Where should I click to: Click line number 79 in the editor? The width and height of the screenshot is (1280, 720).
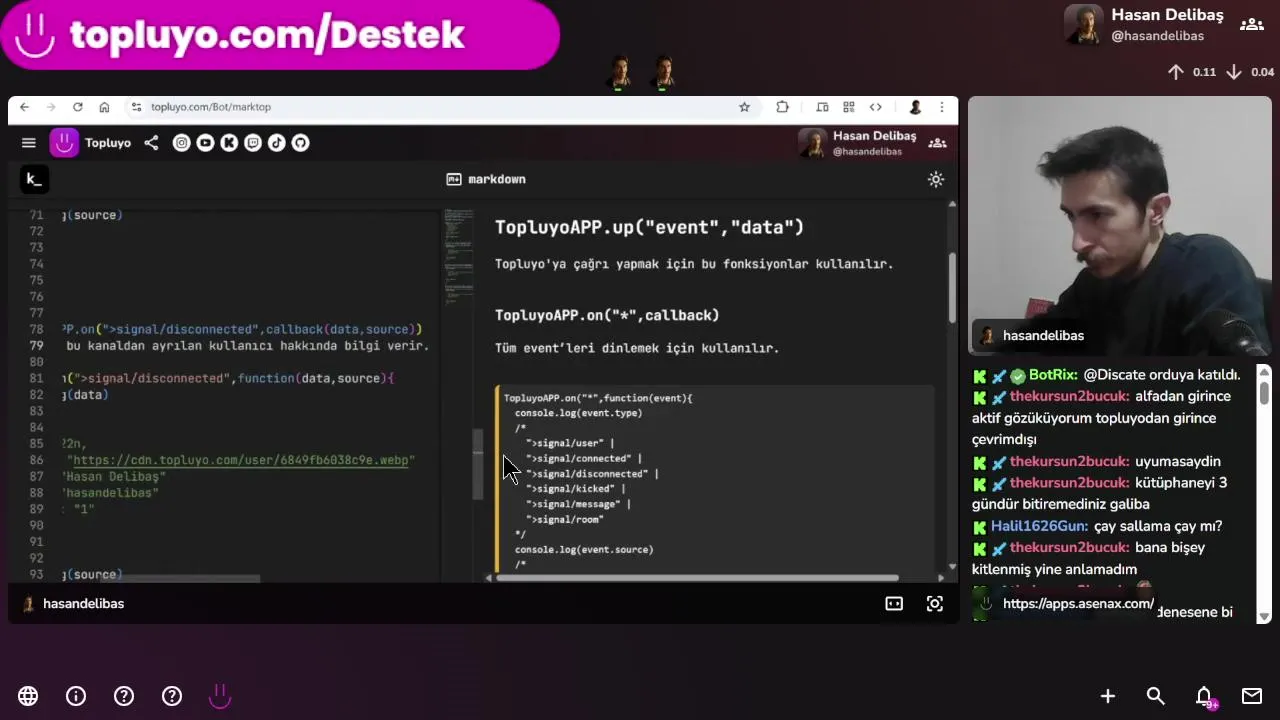pyautogui.click(x=36, y=346)
